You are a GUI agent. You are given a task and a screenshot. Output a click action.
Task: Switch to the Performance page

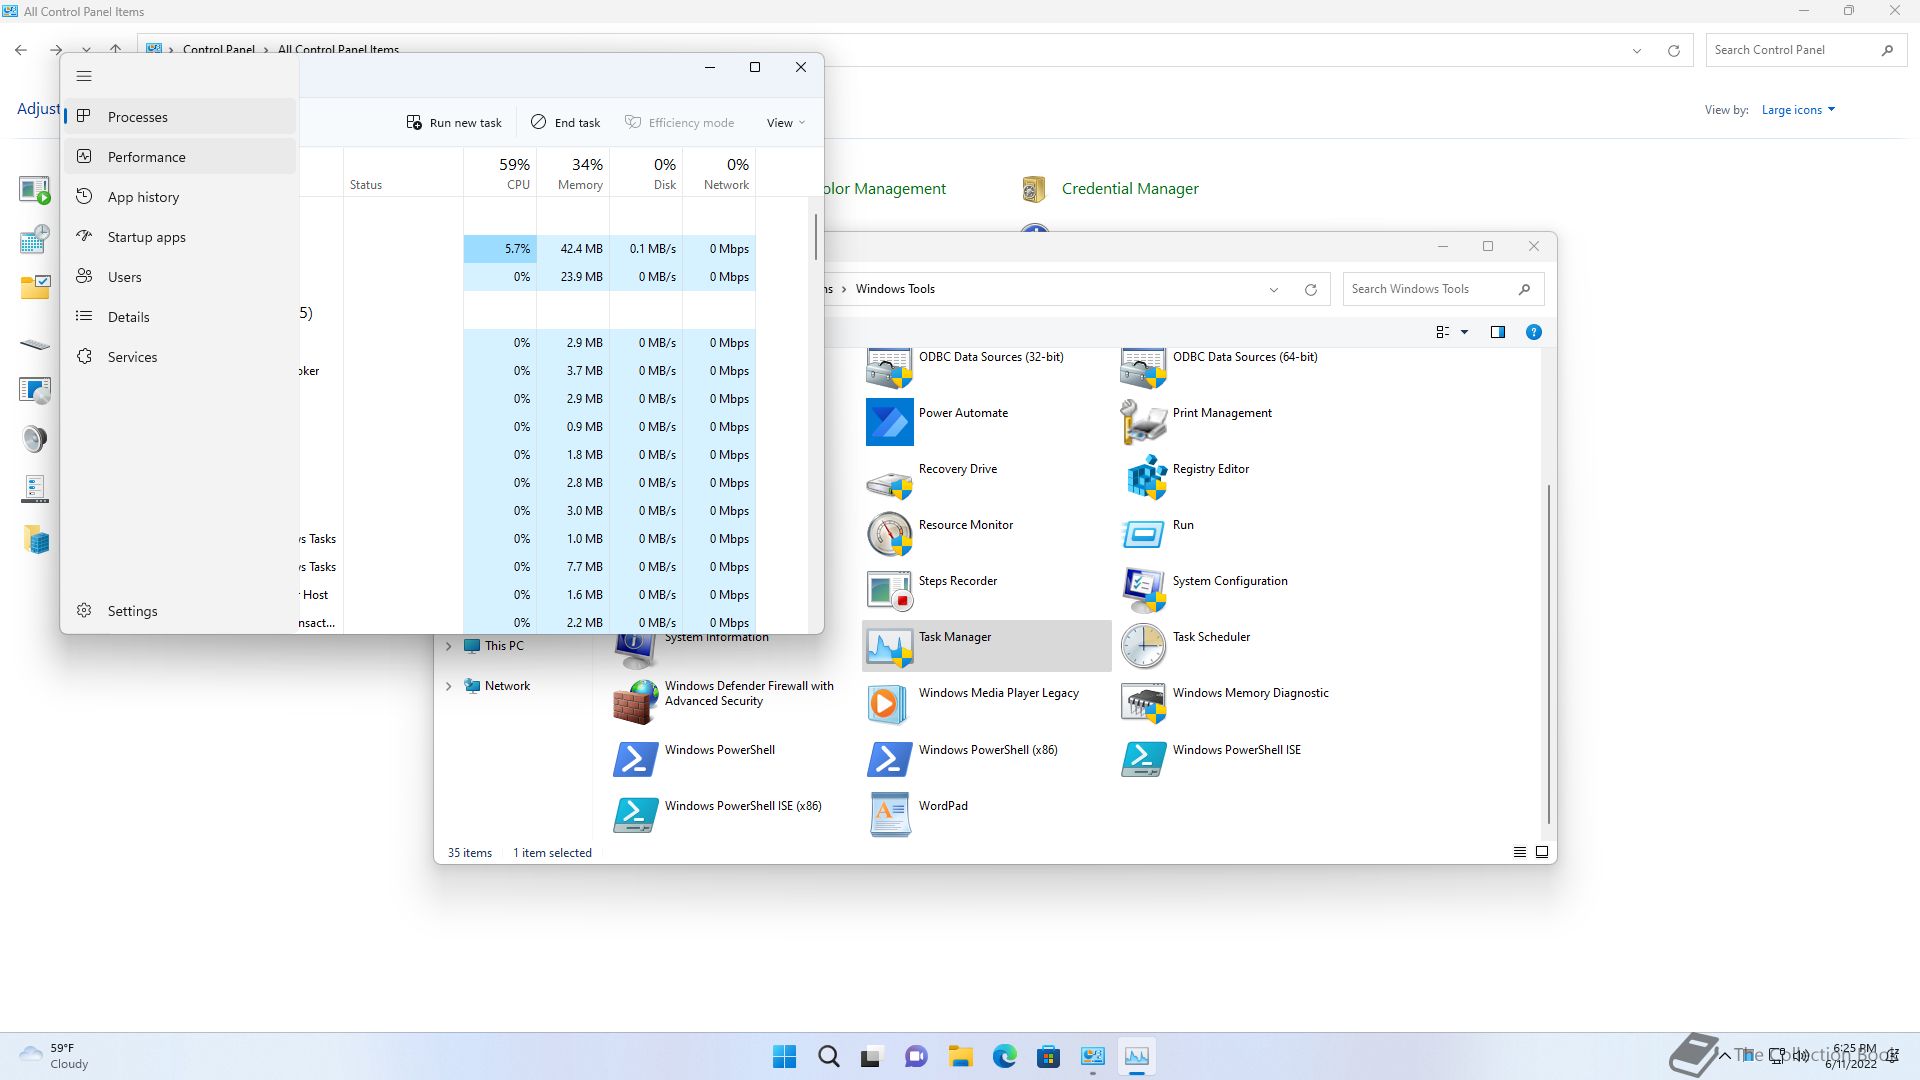[x=181, y=157]
